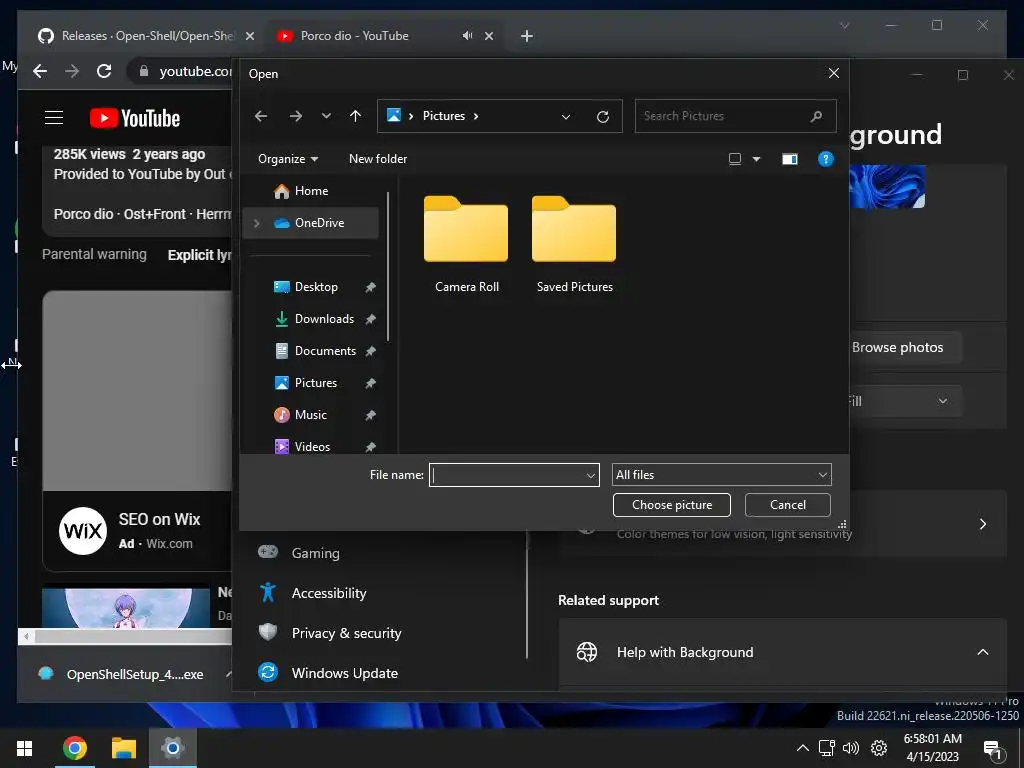Click Browse photos in Settings
This screenshot has width=1024, height=768.
click(x=905, y=347)
